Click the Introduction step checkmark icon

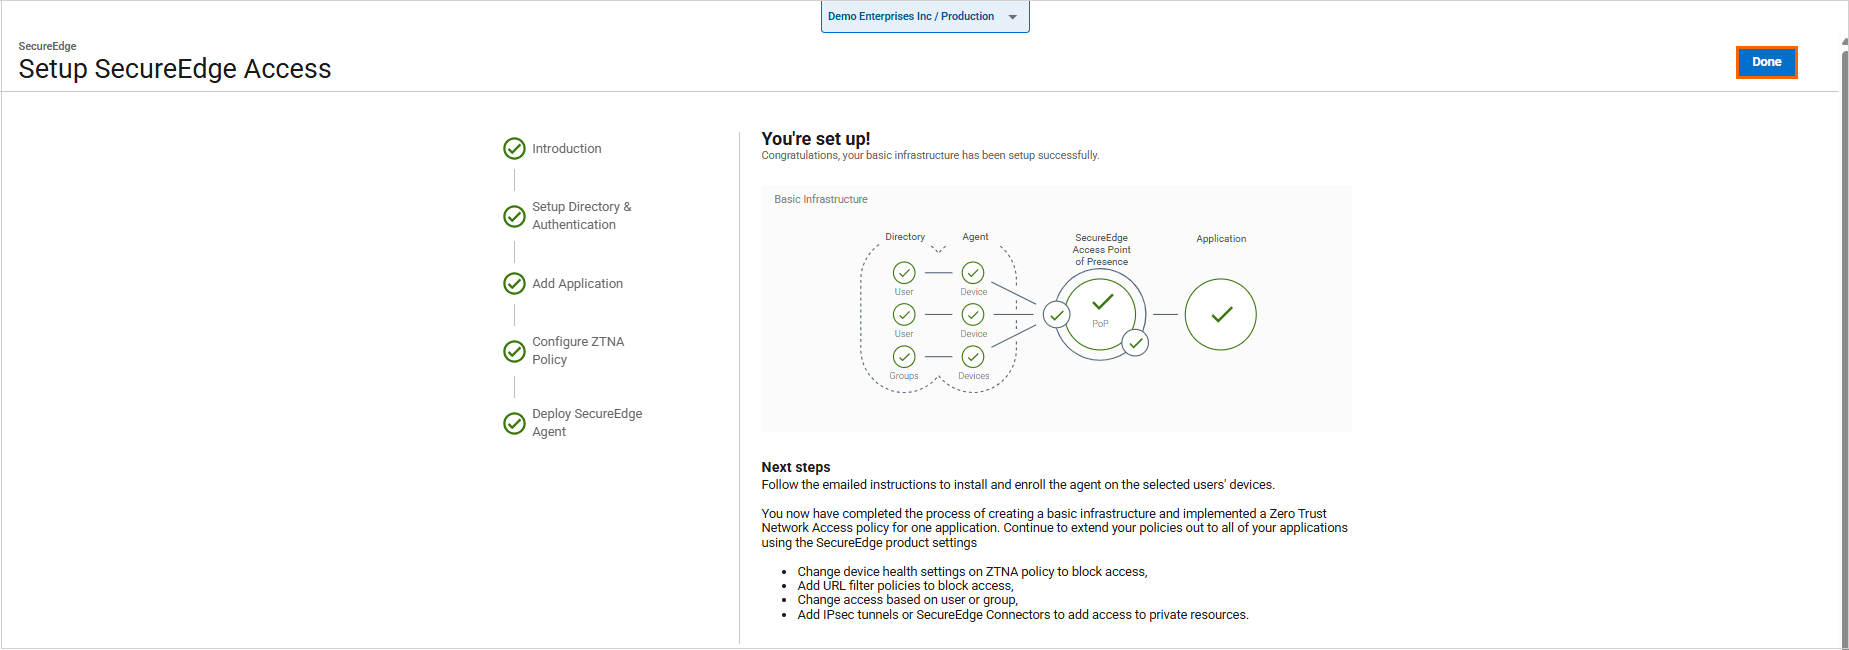pyautogui.click(x=514, y=149)
